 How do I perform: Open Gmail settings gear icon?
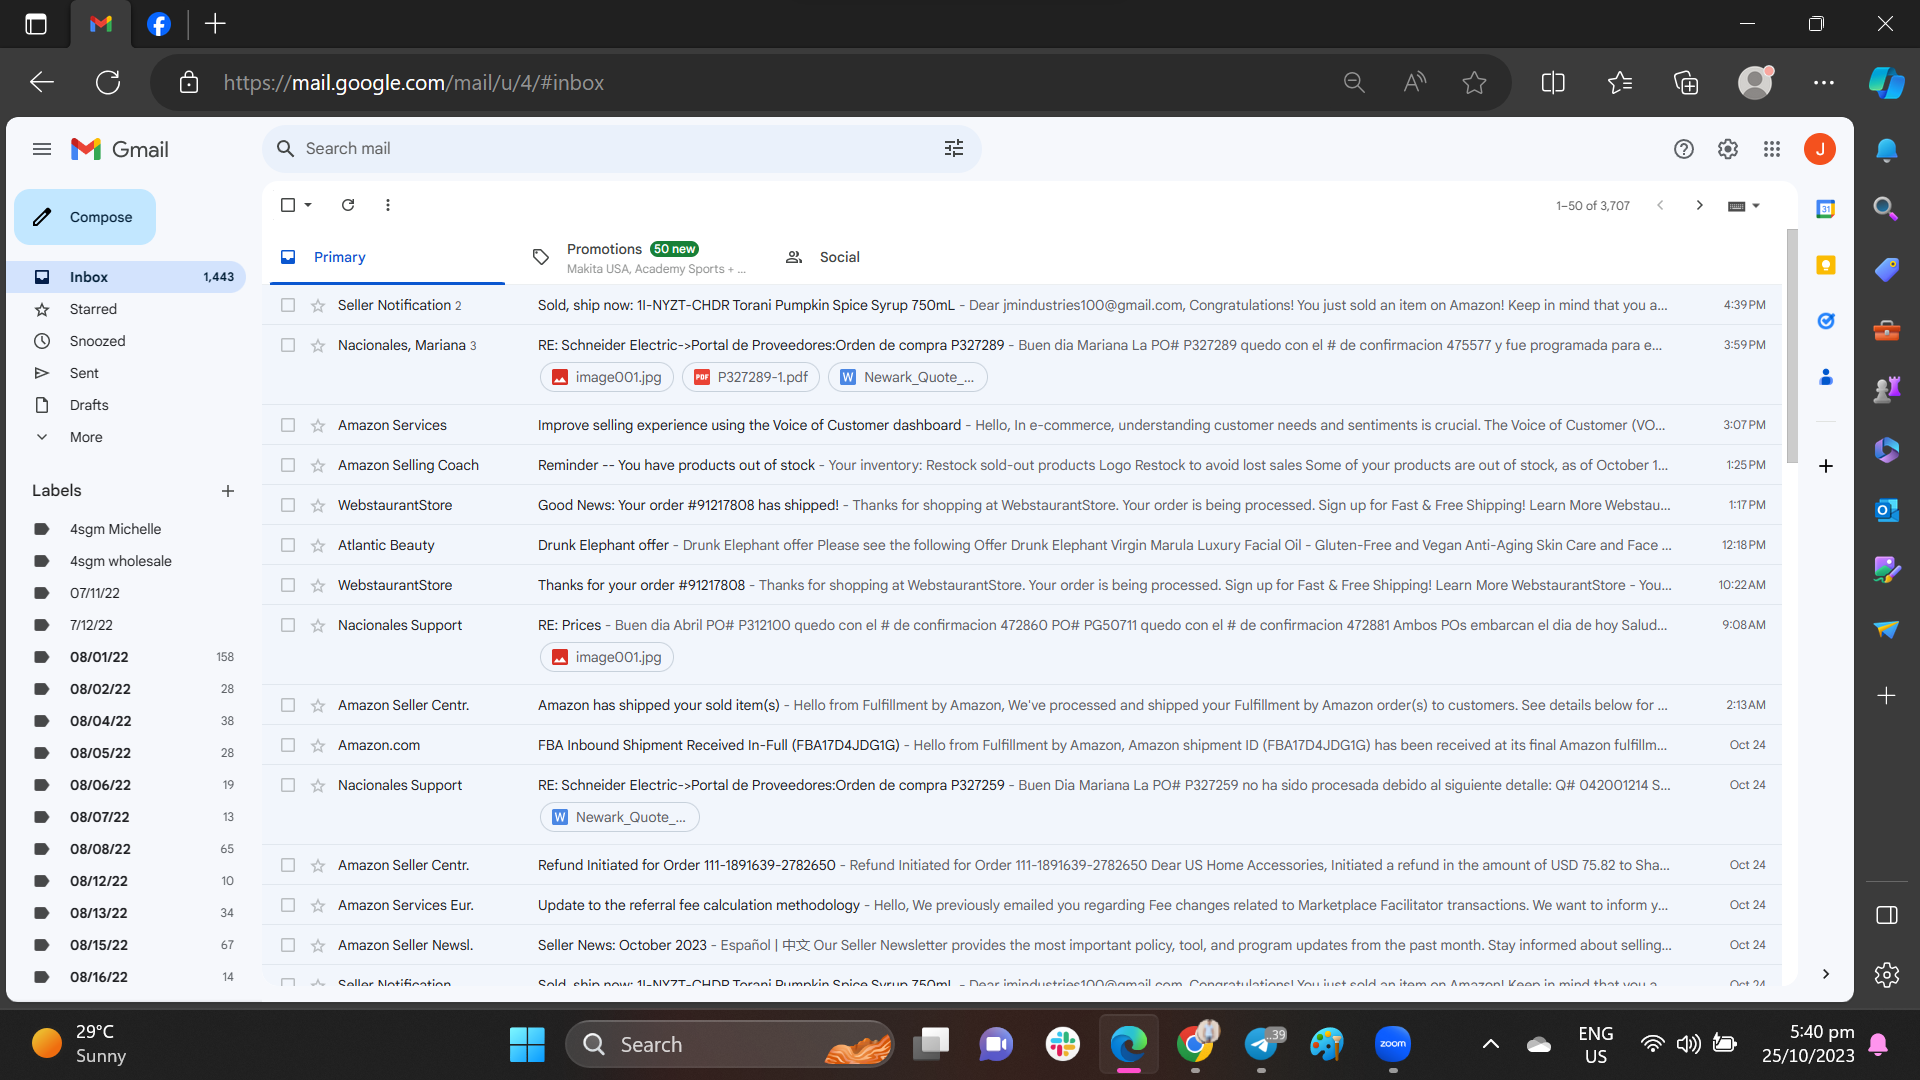(x=1727, y=149)
